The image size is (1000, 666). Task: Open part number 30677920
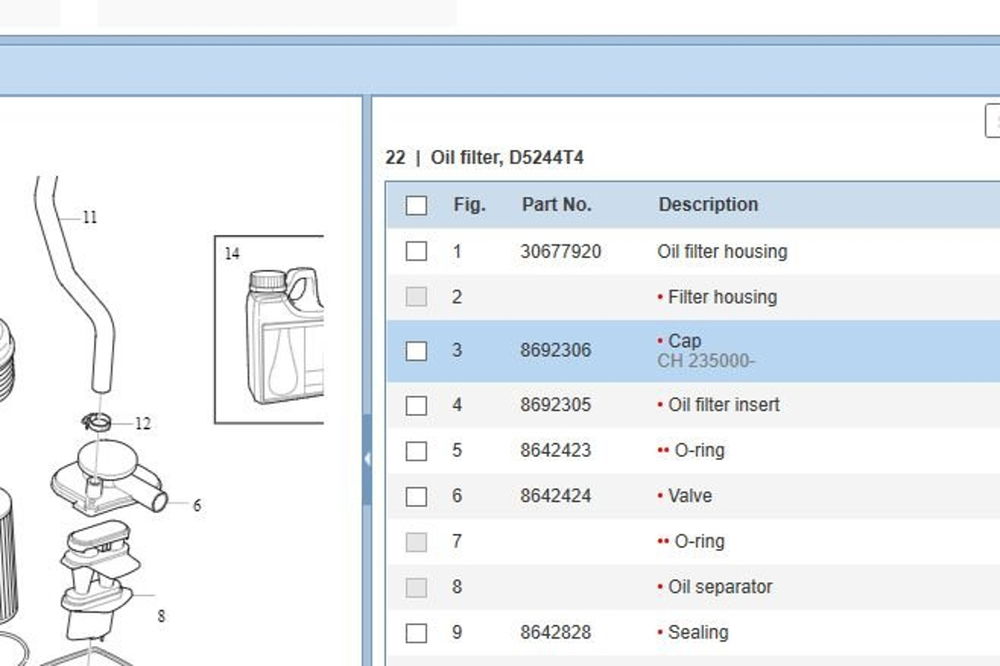(561, 251)
